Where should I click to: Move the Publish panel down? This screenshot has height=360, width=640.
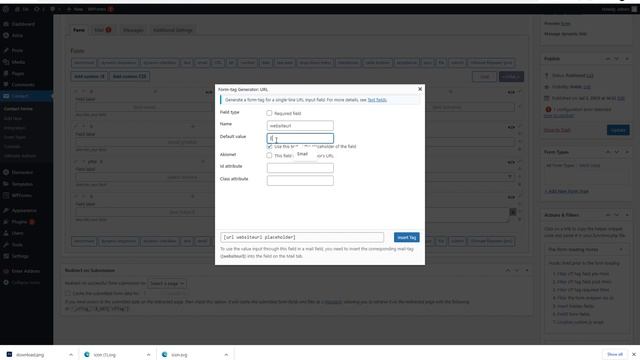(617, 59)
